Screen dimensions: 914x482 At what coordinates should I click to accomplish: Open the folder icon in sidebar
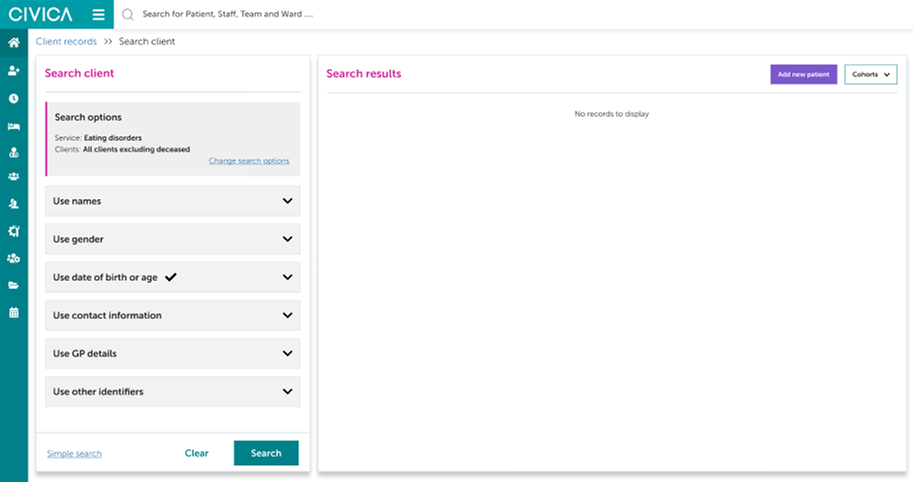[13, 286]
